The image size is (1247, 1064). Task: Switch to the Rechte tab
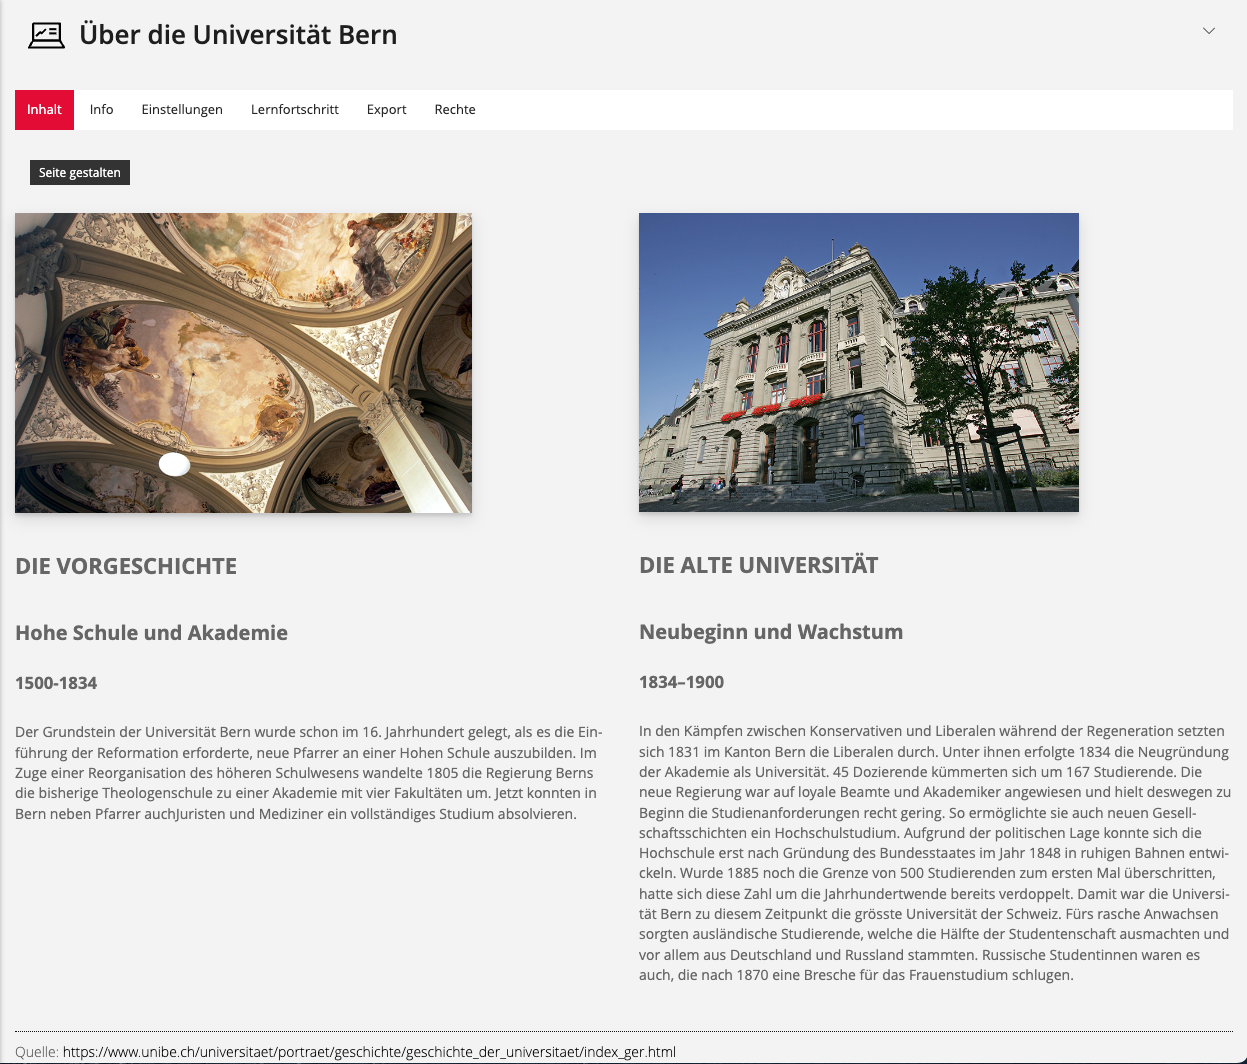click(x=455, y=110)
